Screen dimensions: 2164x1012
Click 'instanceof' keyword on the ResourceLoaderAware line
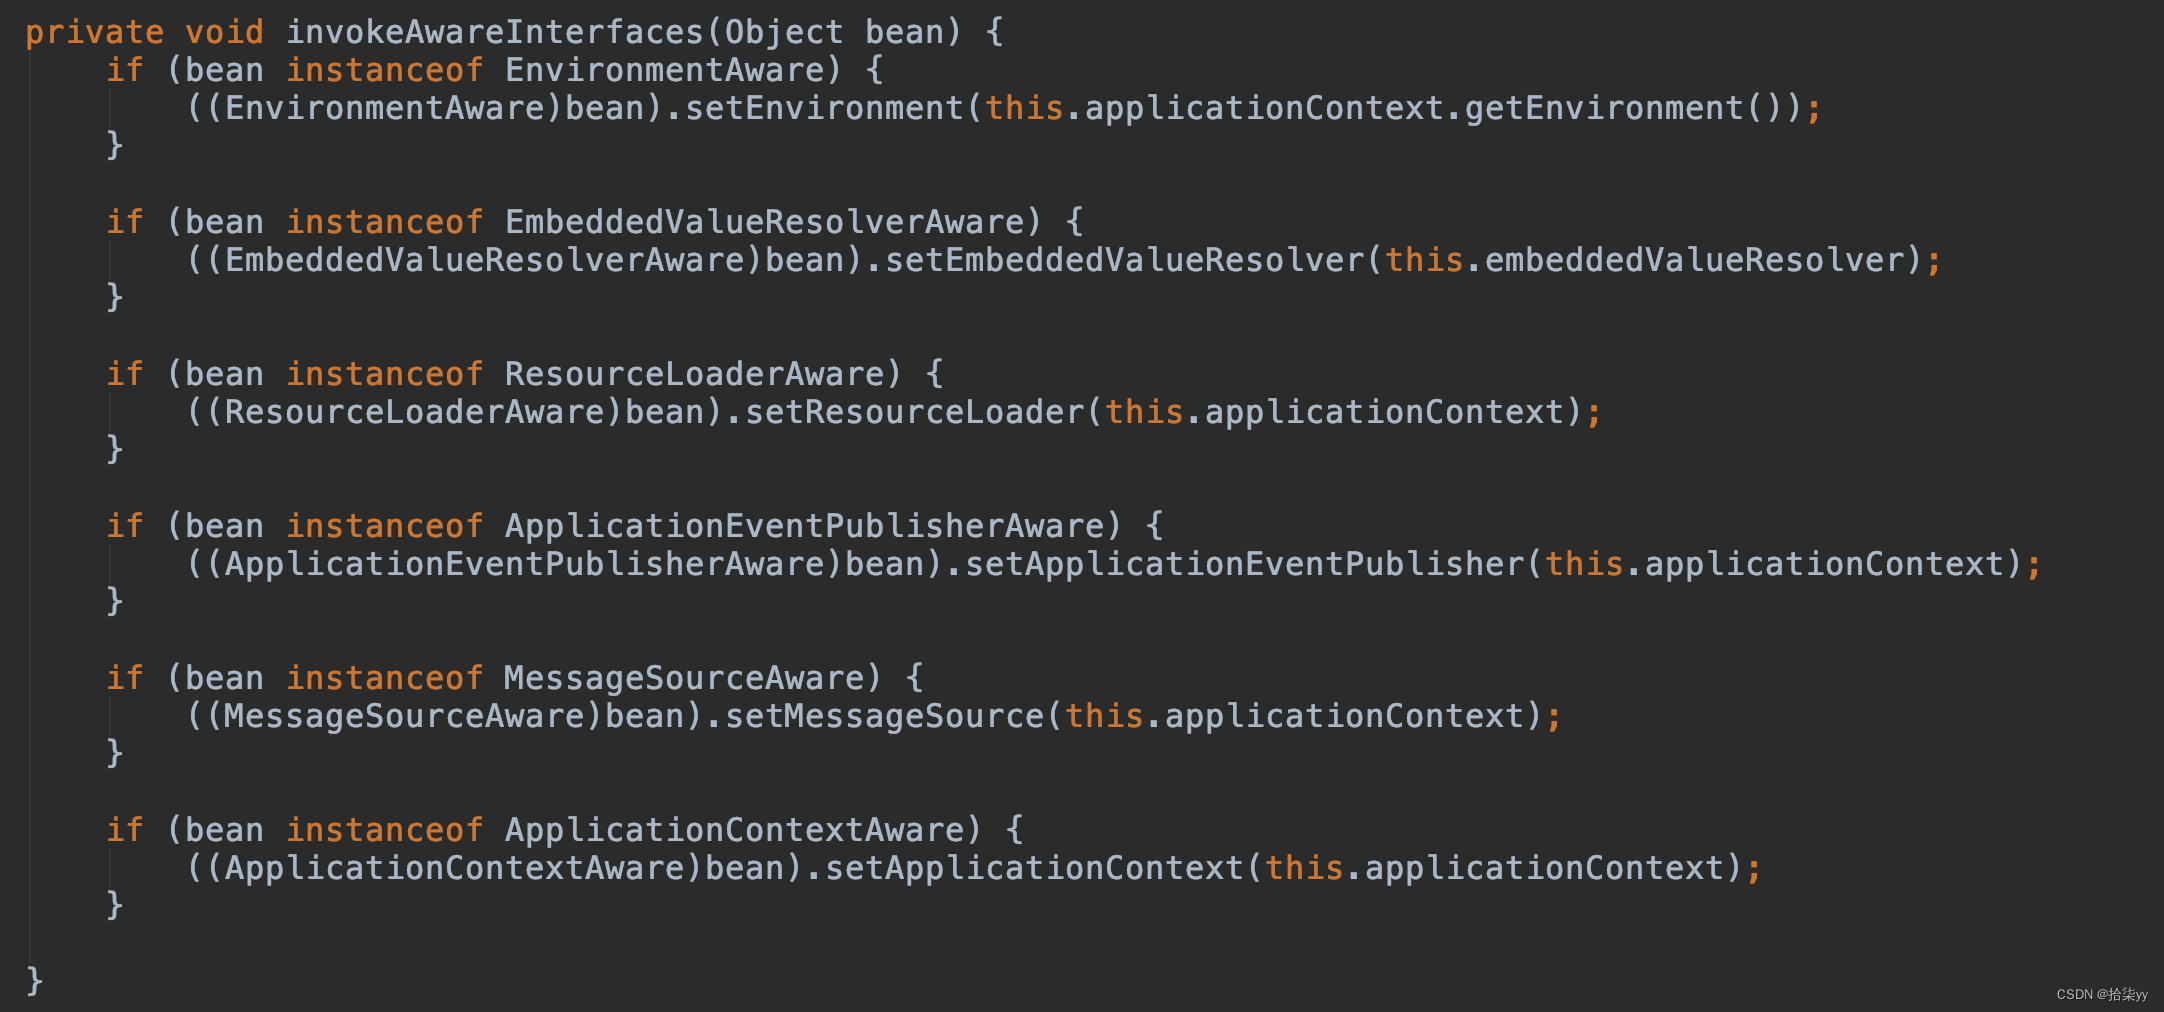point(385,374)
